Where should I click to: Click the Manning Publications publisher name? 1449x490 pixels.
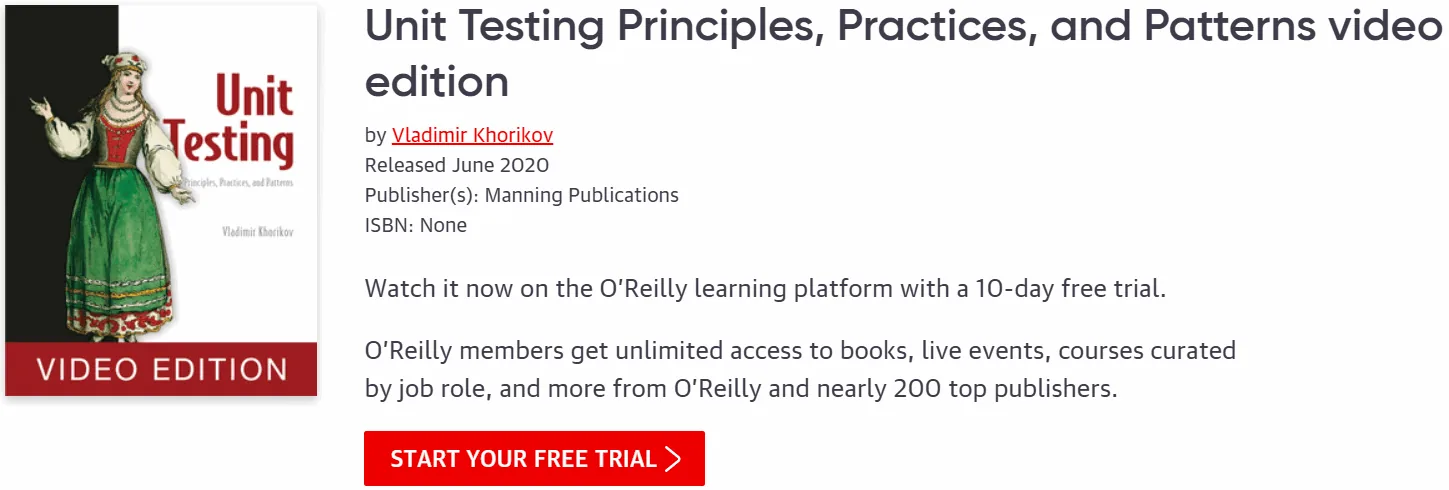tap(582, 195)
